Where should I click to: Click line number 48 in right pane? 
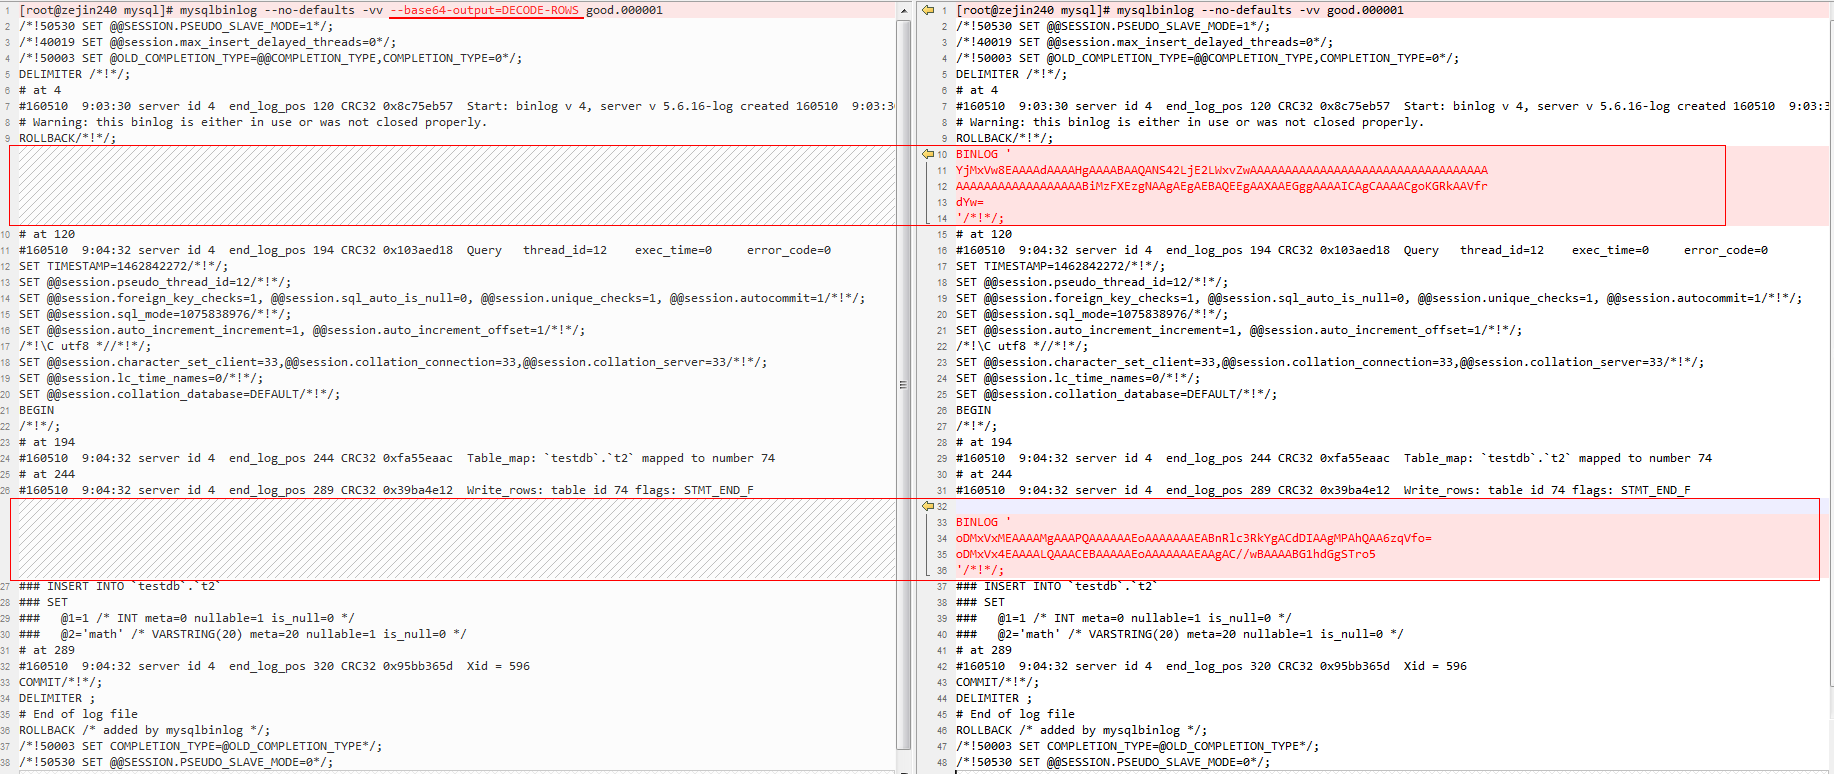point(941,762)
